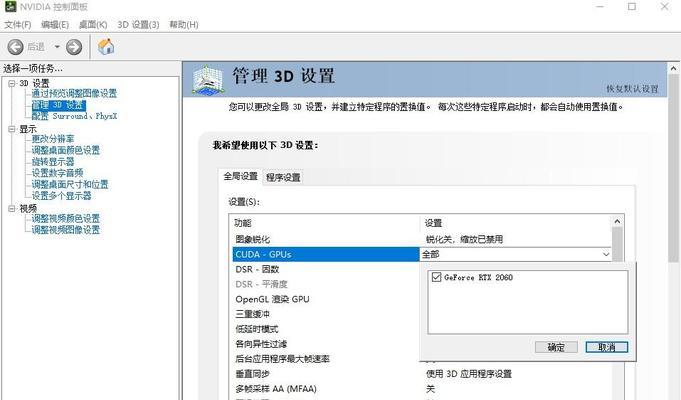Switch to the 全局设置 tab
The height and width of the screenshot is (400, 681).
(241, 176)
